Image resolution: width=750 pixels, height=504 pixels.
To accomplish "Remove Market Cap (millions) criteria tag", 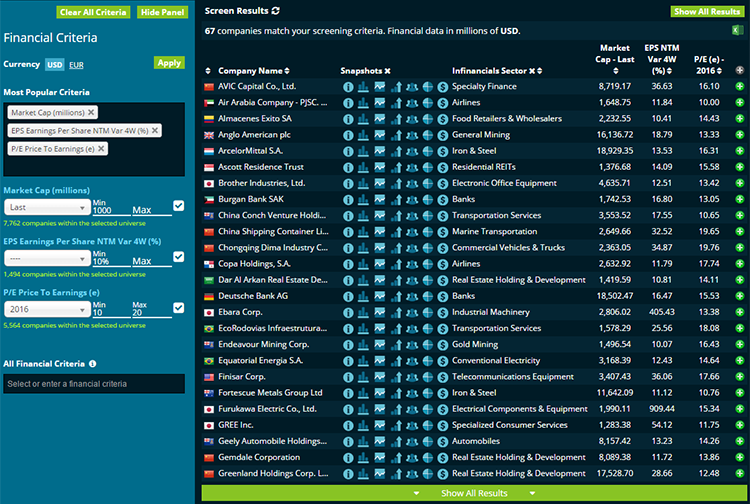I will [90, 112].
